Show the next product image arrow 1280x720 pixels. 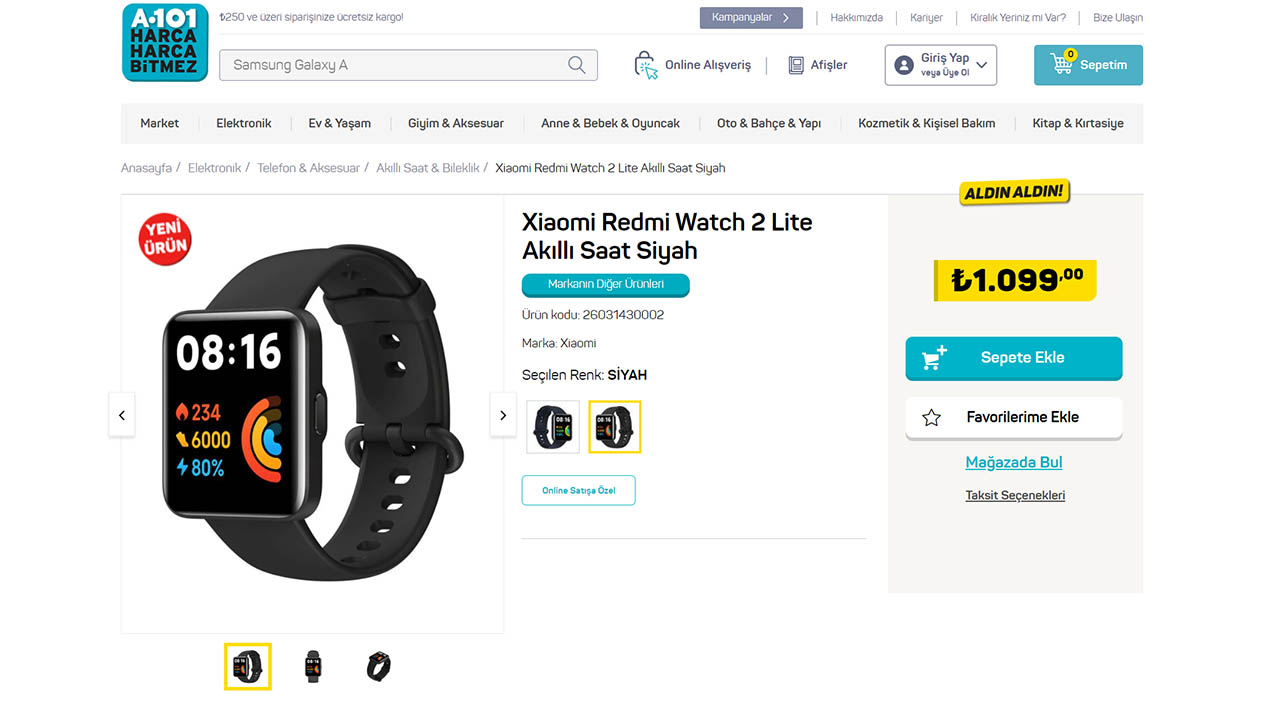pos(503,415)
